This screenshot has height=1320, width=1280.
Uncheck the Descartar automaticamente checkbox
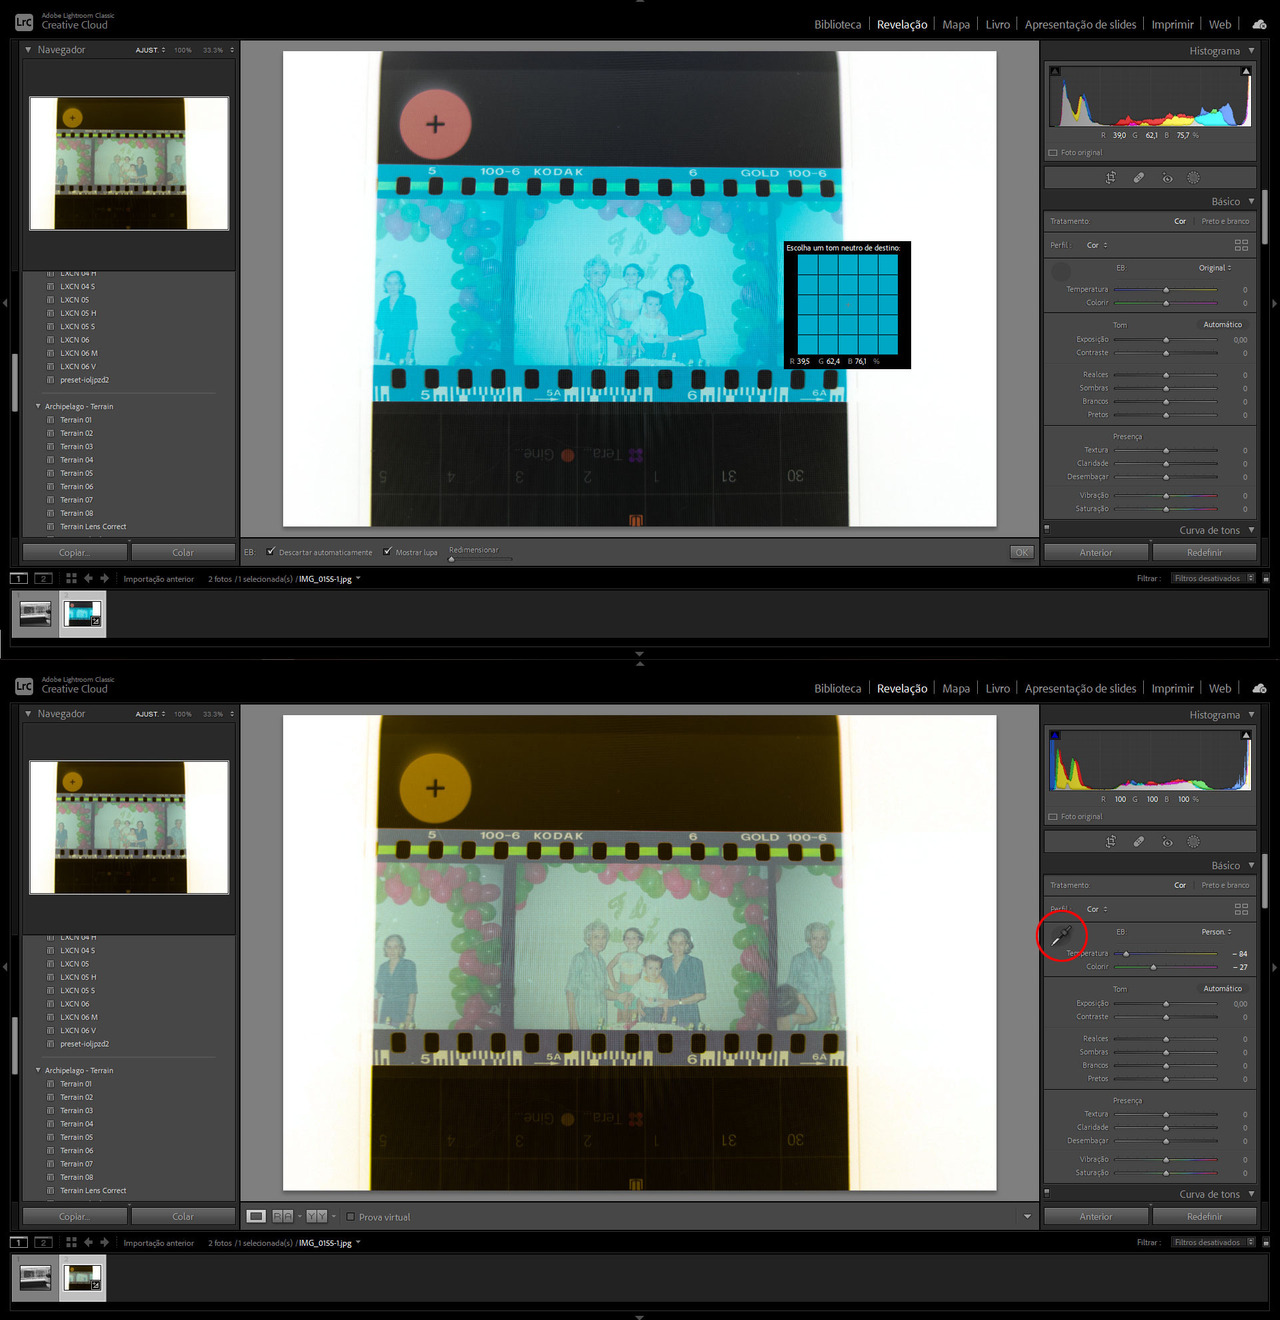point(271,551)
